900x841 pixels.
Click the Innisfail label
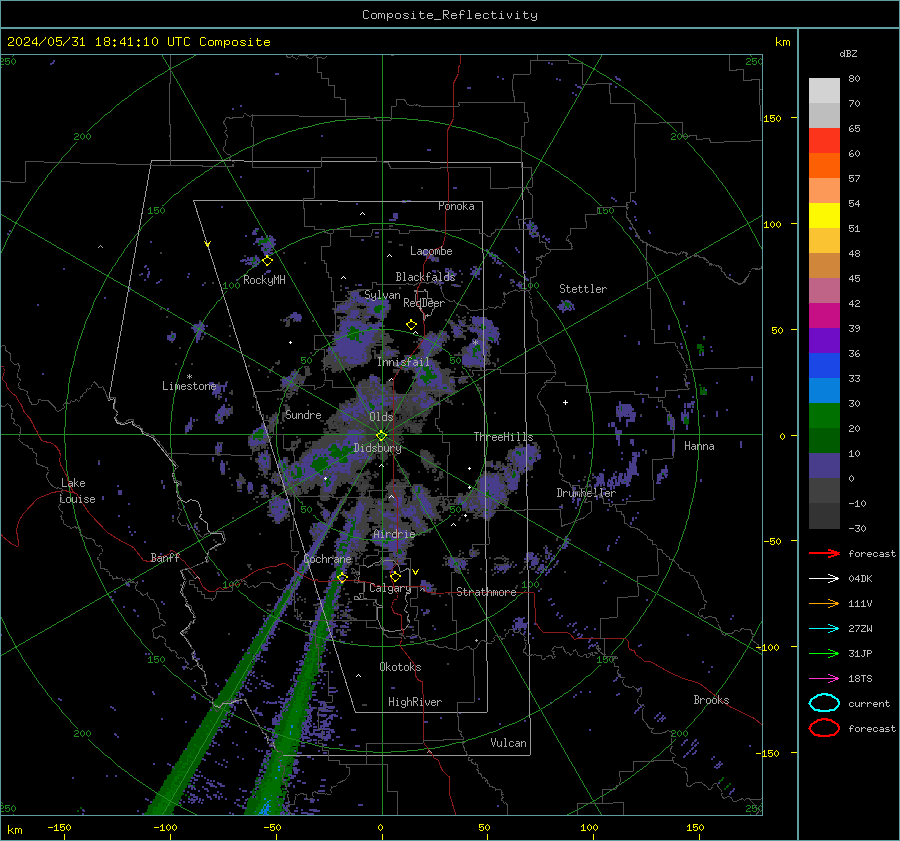[x=403, y=362]
